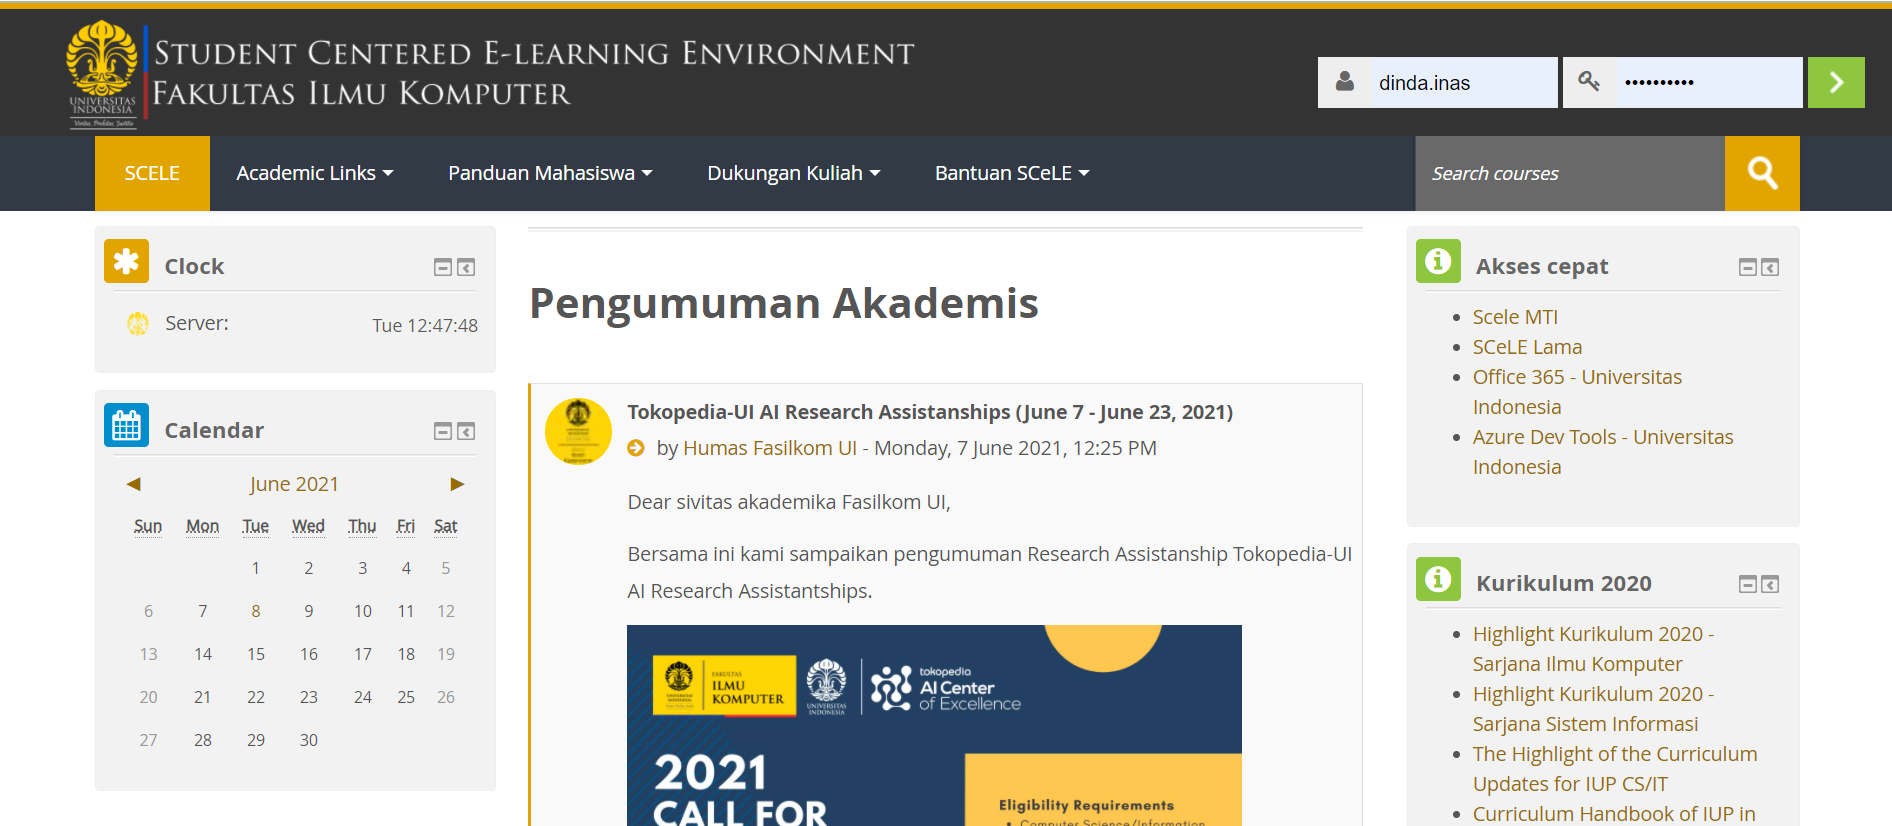Open Humas Fasilkom UI author link

[x=770, y=448]
